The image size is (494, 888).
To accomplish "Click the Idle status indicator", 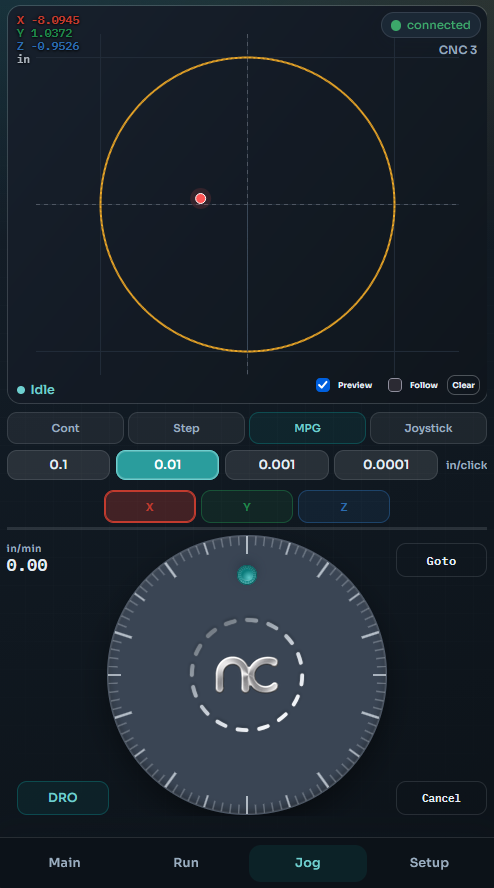I will tap(36, 390).
